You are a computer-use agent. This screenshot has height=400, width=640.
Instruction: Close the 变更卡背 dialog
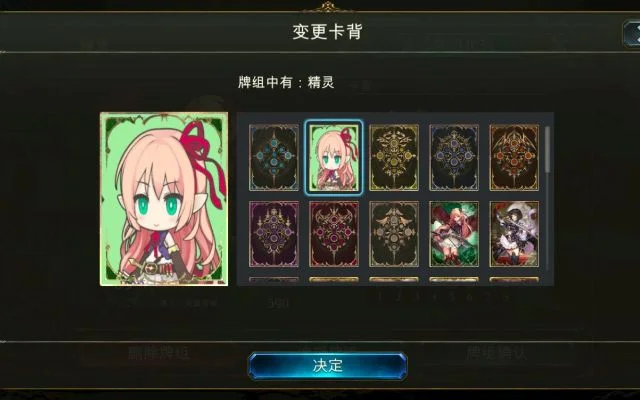(x=631, y=34)
